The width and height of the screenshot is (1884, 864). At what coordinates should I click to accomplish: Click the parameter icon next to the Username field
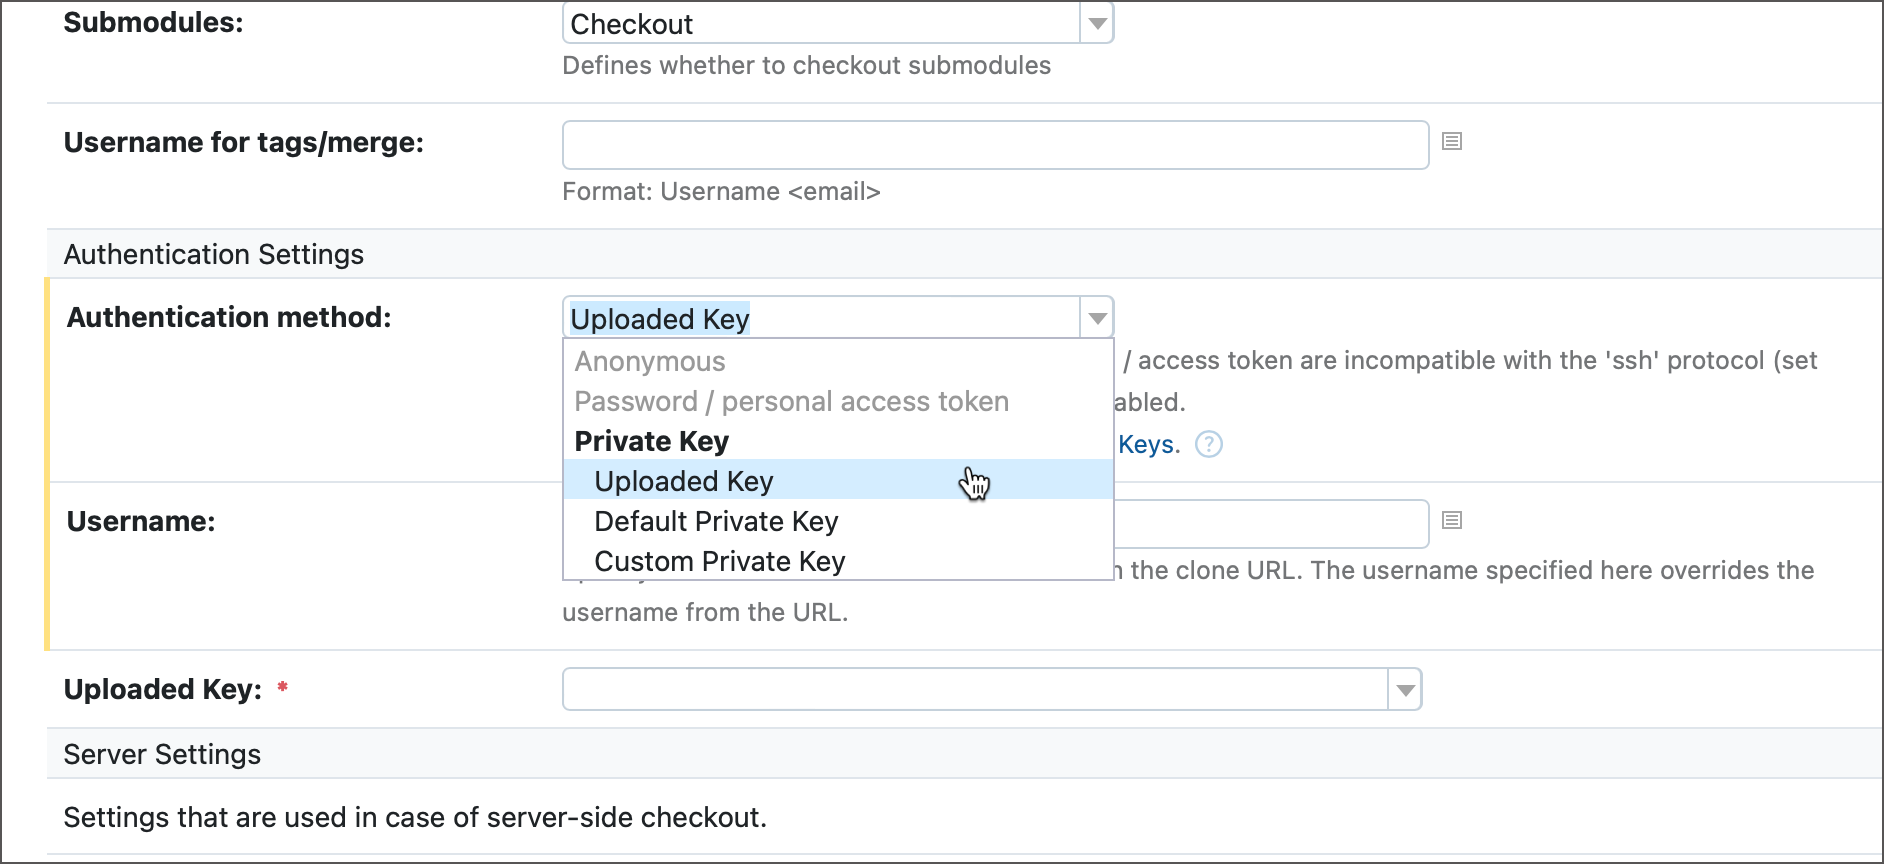(1451, 520)
